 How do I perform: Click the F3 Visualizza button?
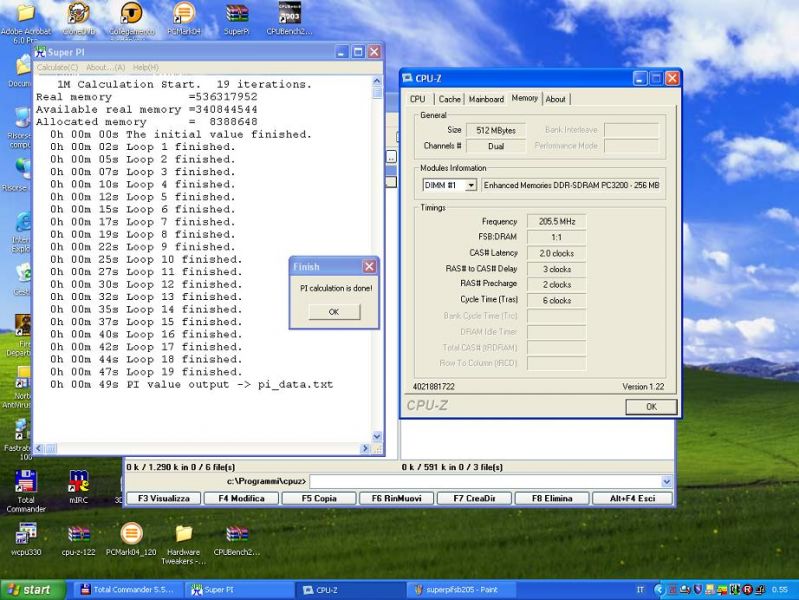pos(164,498)
